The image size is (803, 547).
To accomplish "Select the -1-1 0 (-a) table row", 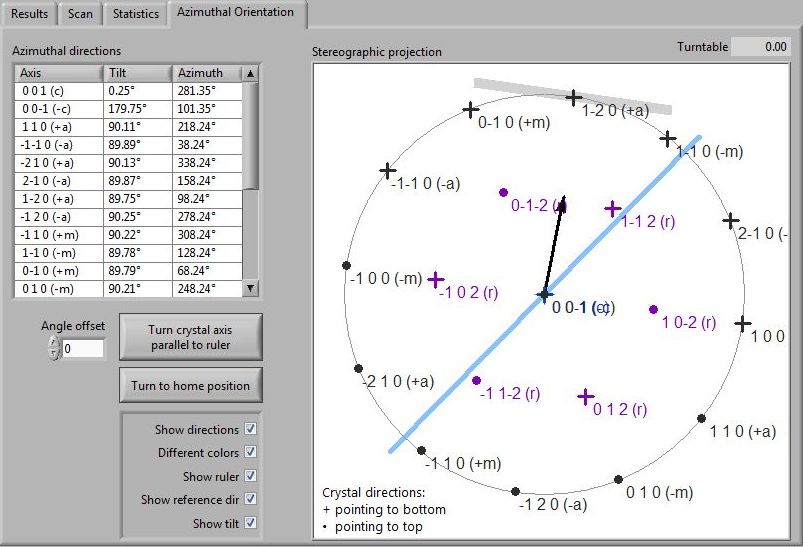I will (x=129, y=145).
